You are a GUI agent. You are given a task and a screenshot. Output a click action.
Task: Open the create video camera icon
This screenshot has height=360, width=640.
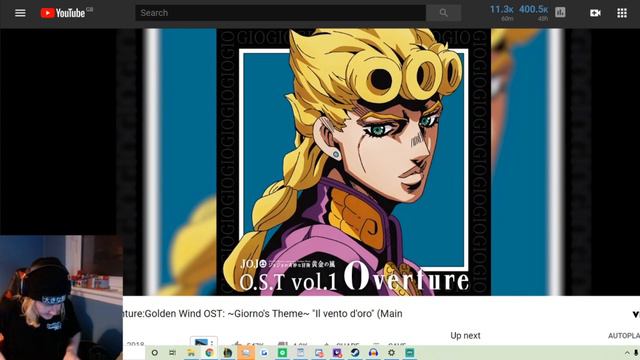pyautogui.click(x=595, y=13)
